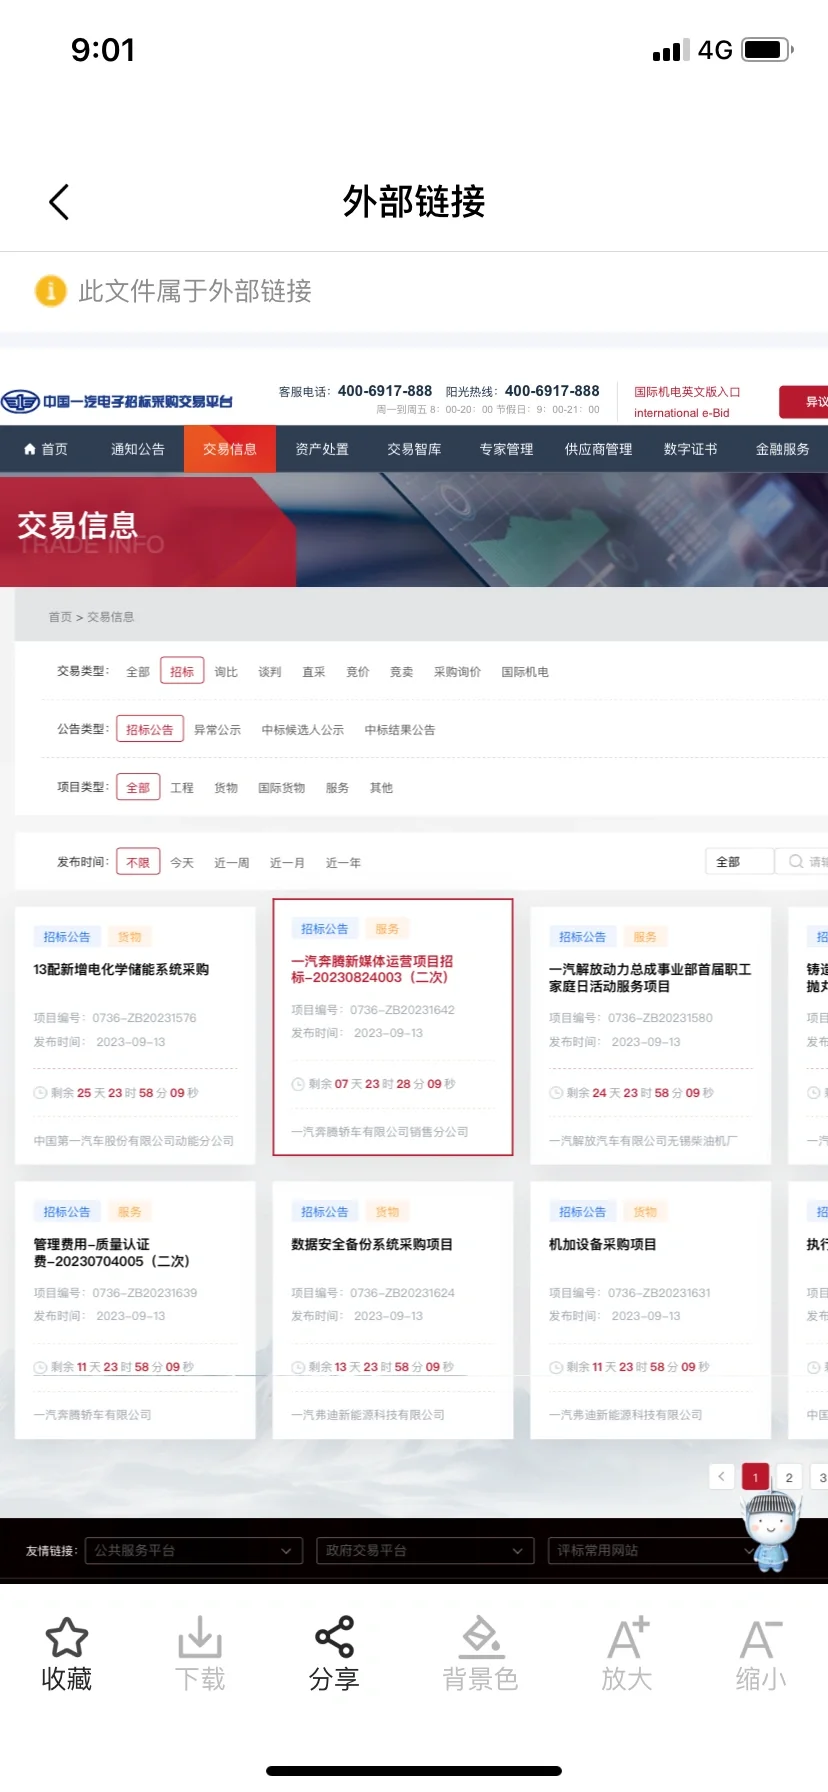Open the 专家管理 menu item

506,449
